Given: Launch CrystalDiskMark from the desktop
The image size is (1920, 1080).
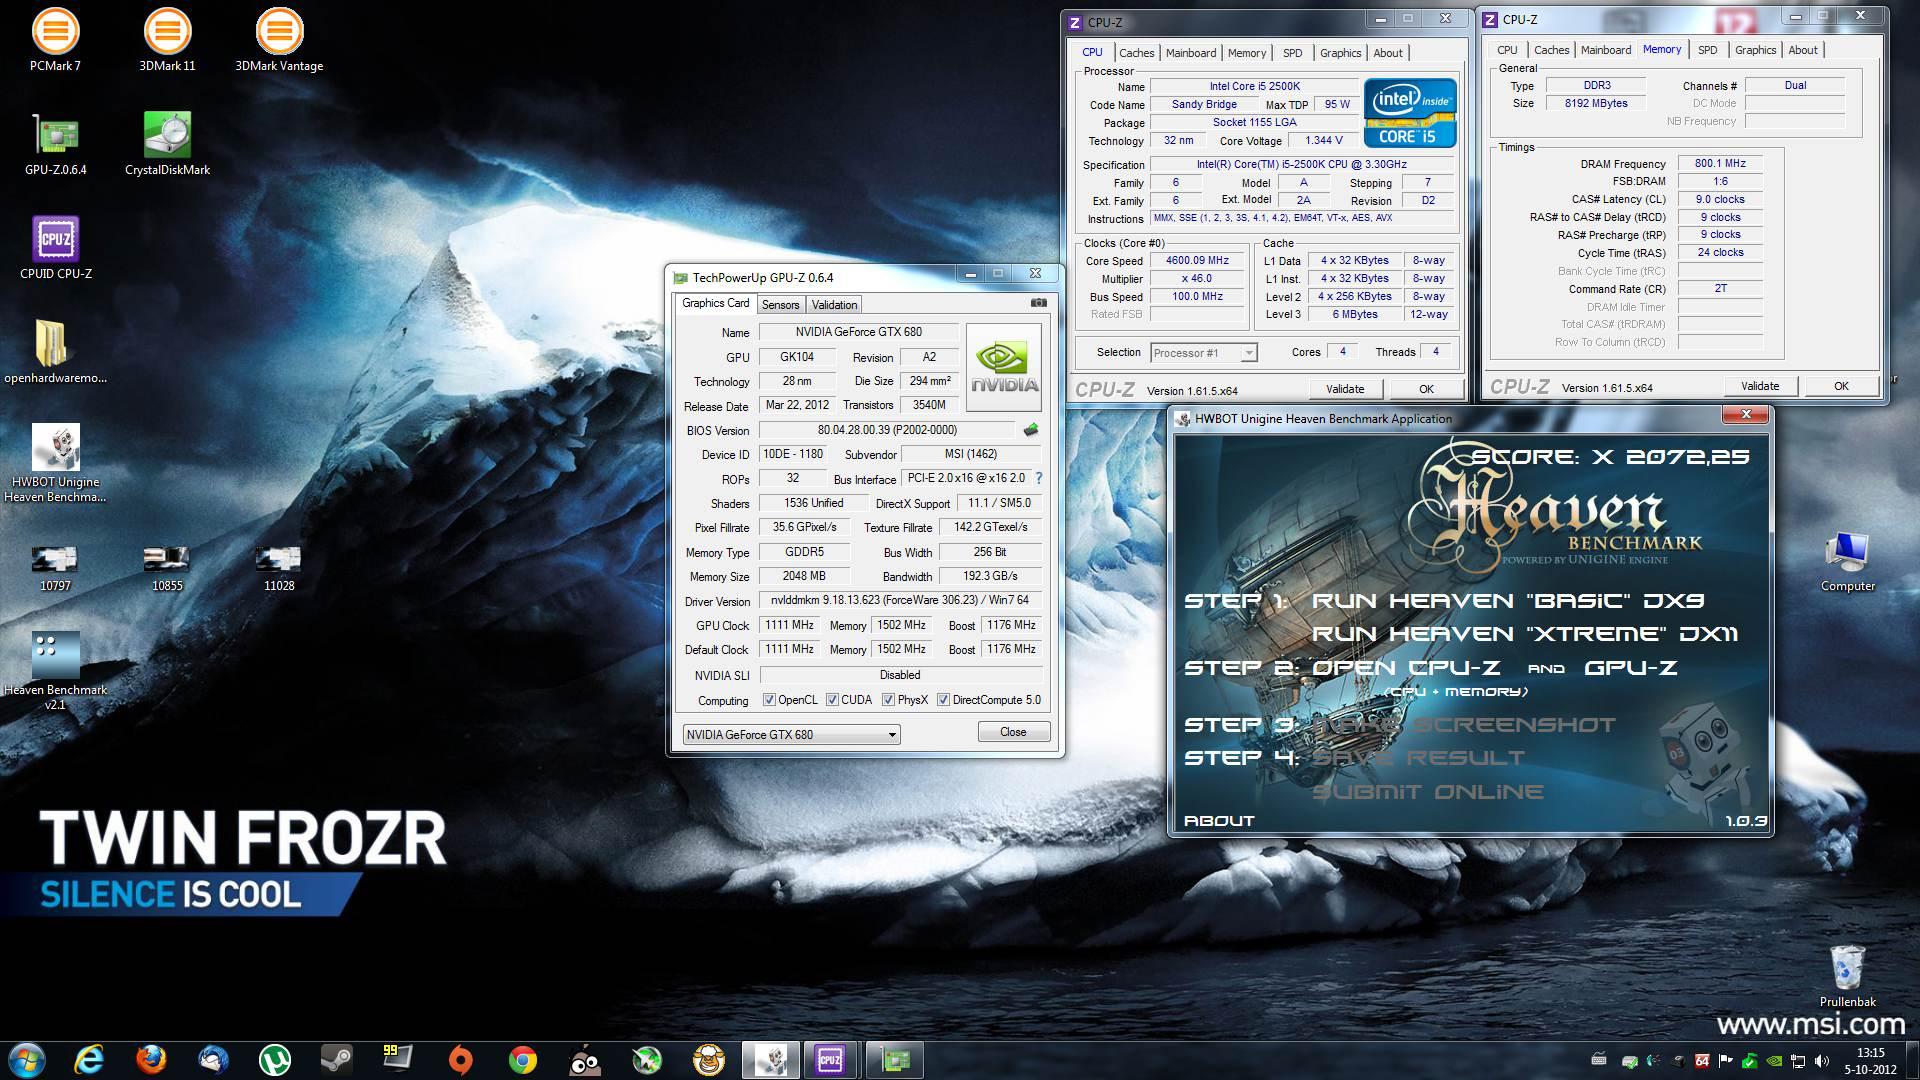Looking at the screenshot, I should (x=167, y=142).
